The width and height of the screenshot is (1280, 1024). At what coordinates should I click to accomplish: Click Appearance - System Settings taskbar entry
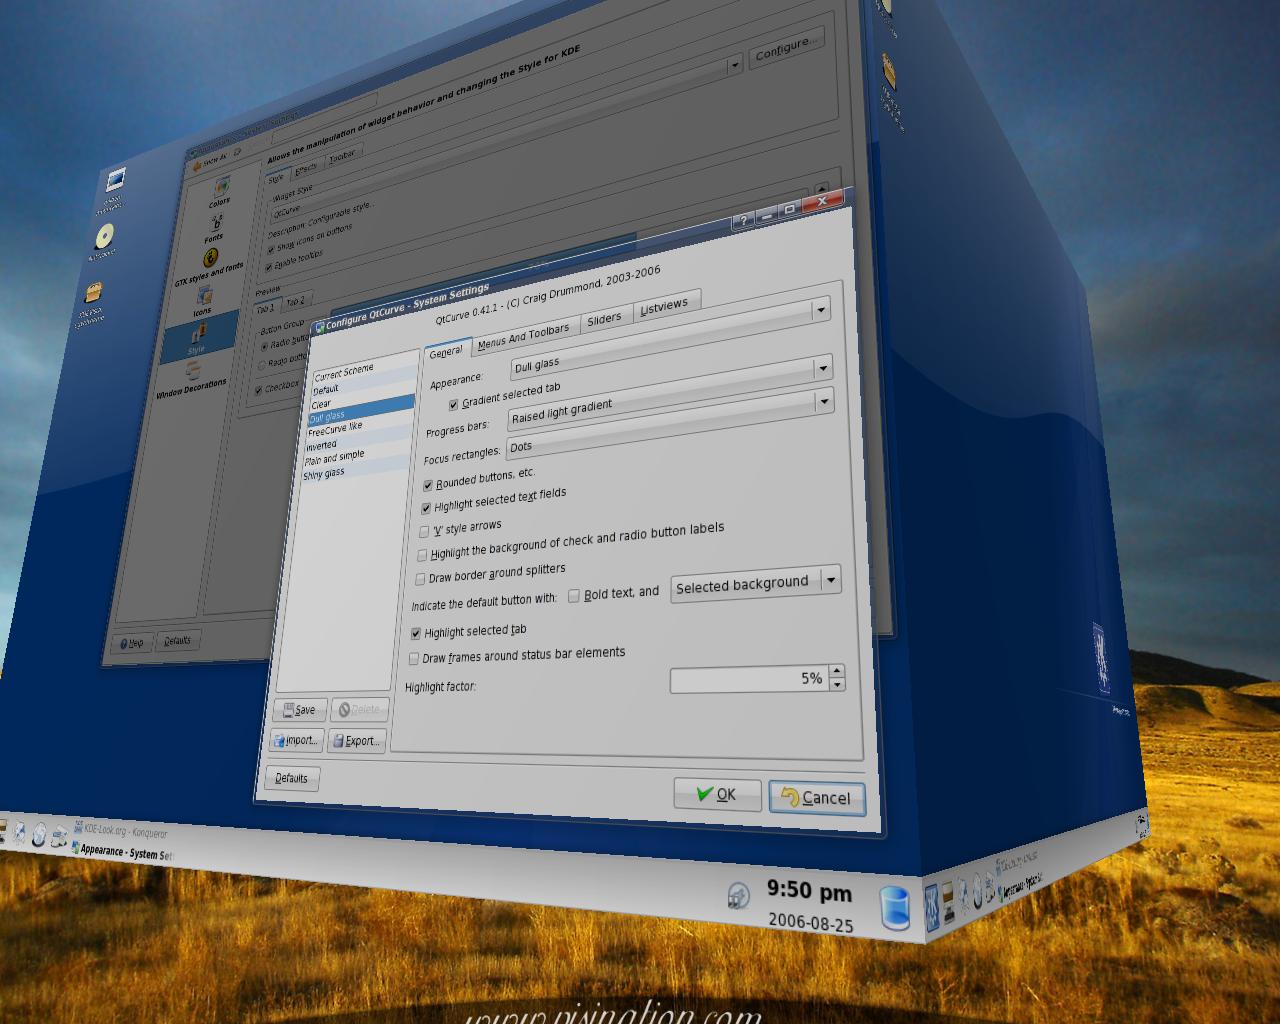click(122, 852)
